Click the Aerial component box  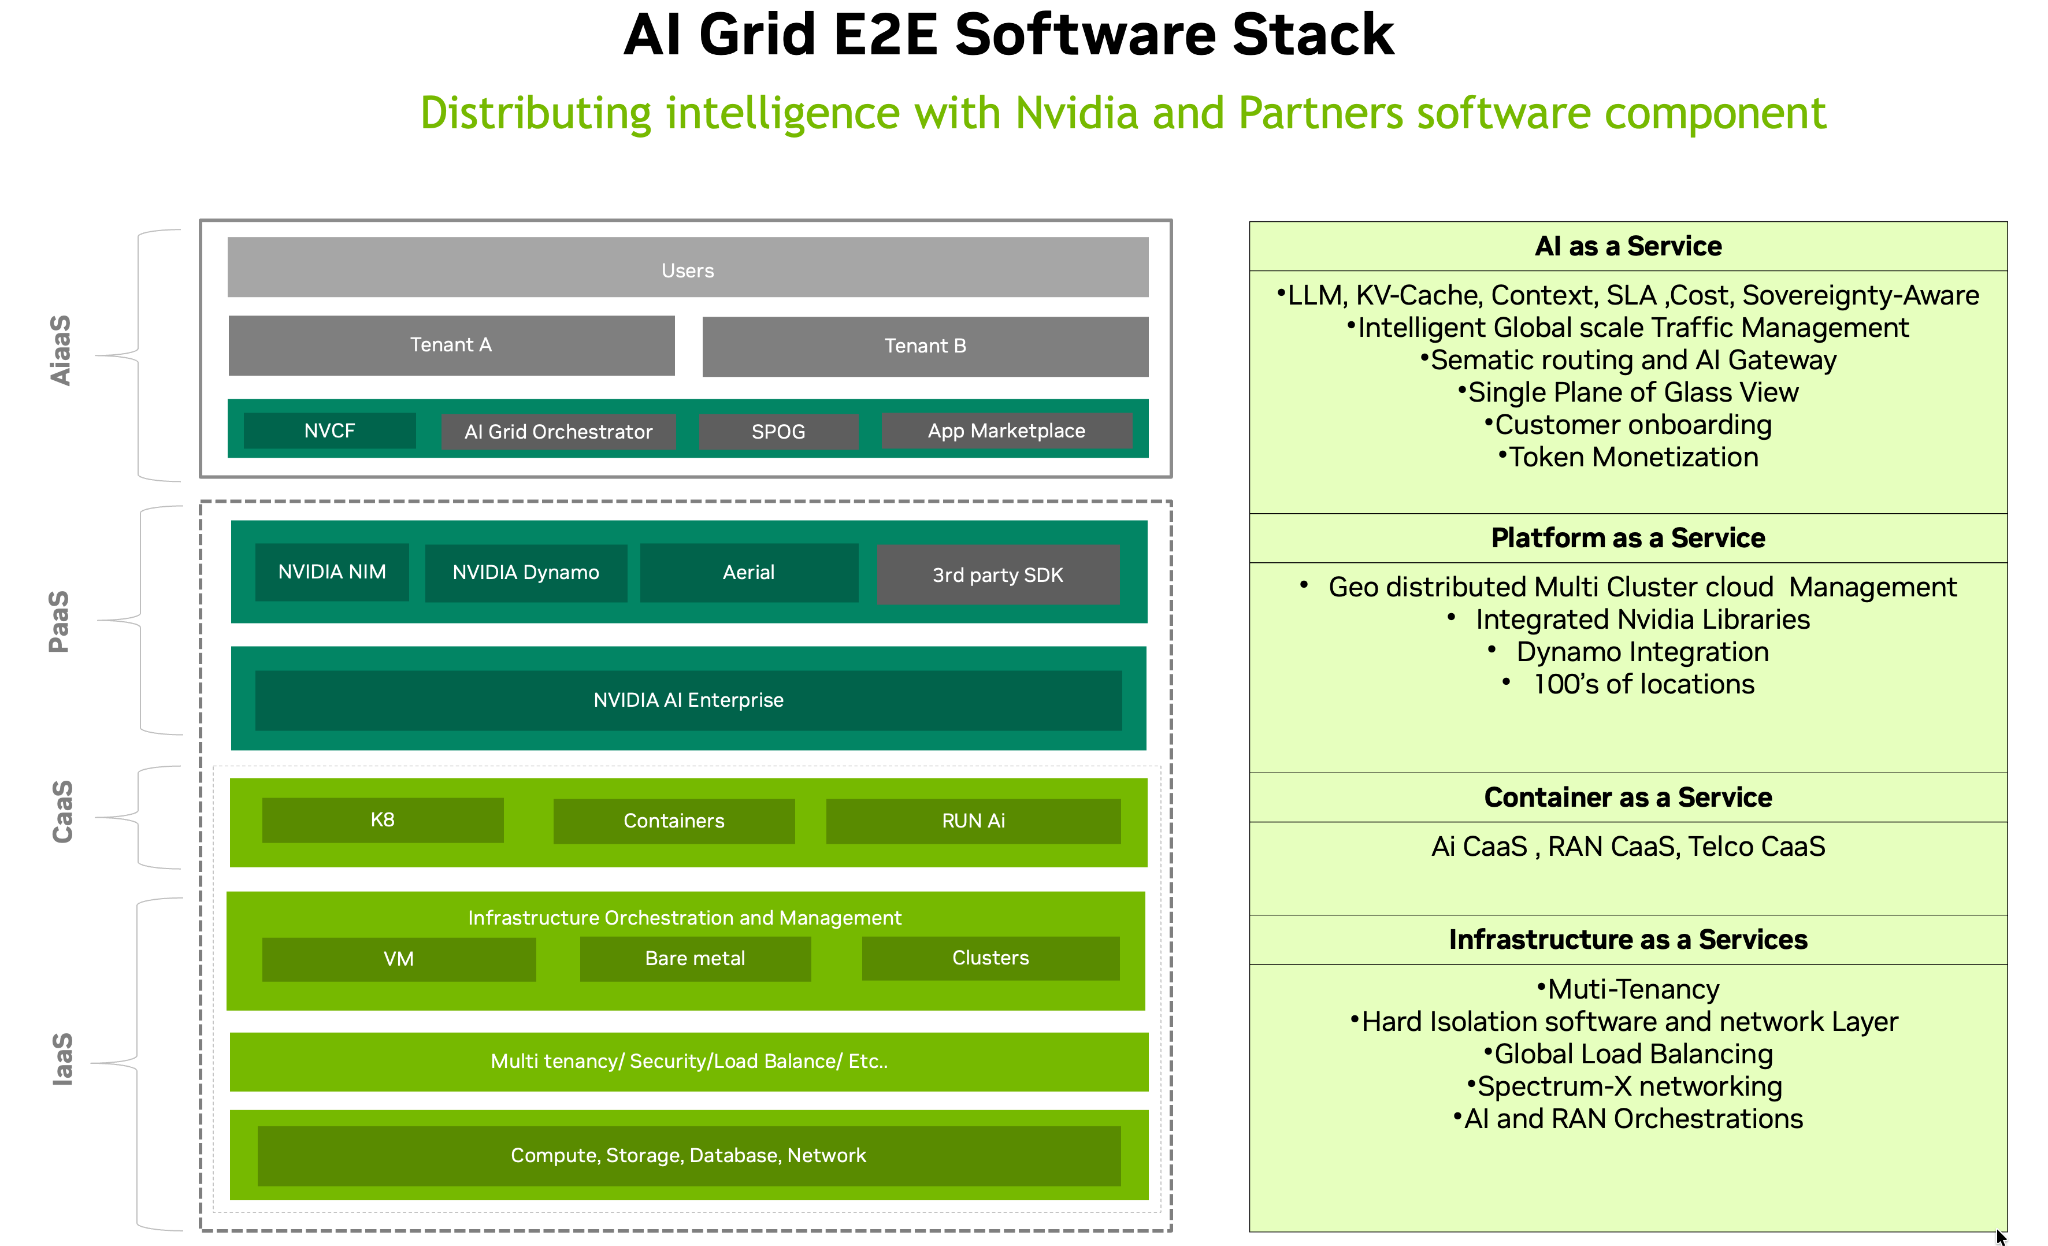tap(749, 572)
